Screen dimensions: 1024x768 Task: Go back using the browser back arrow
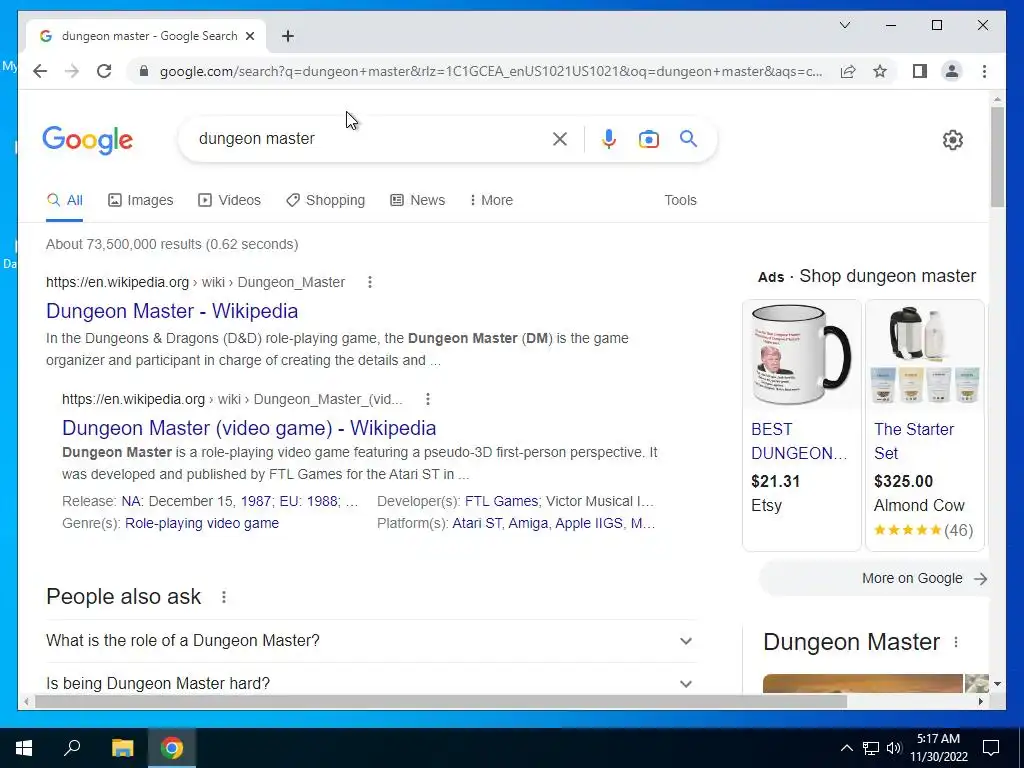pos(40,71)
